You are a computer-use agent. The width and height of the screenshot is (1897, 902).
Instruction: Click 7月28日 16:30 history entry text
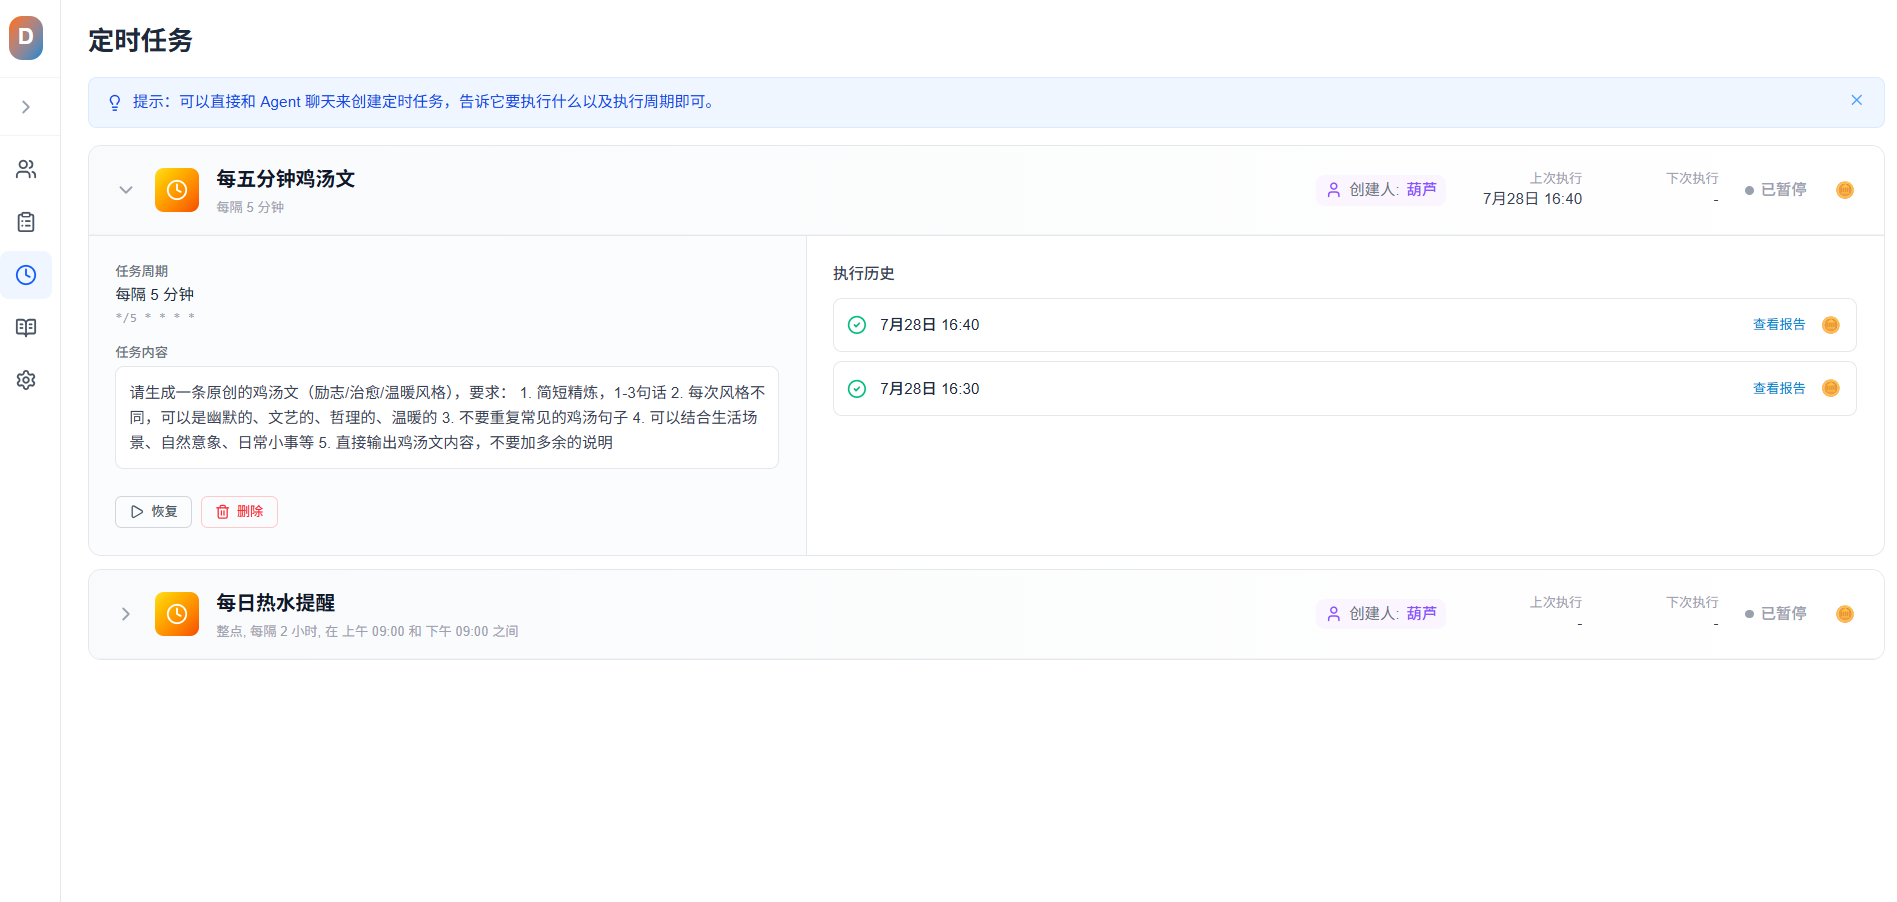point(930,389)
